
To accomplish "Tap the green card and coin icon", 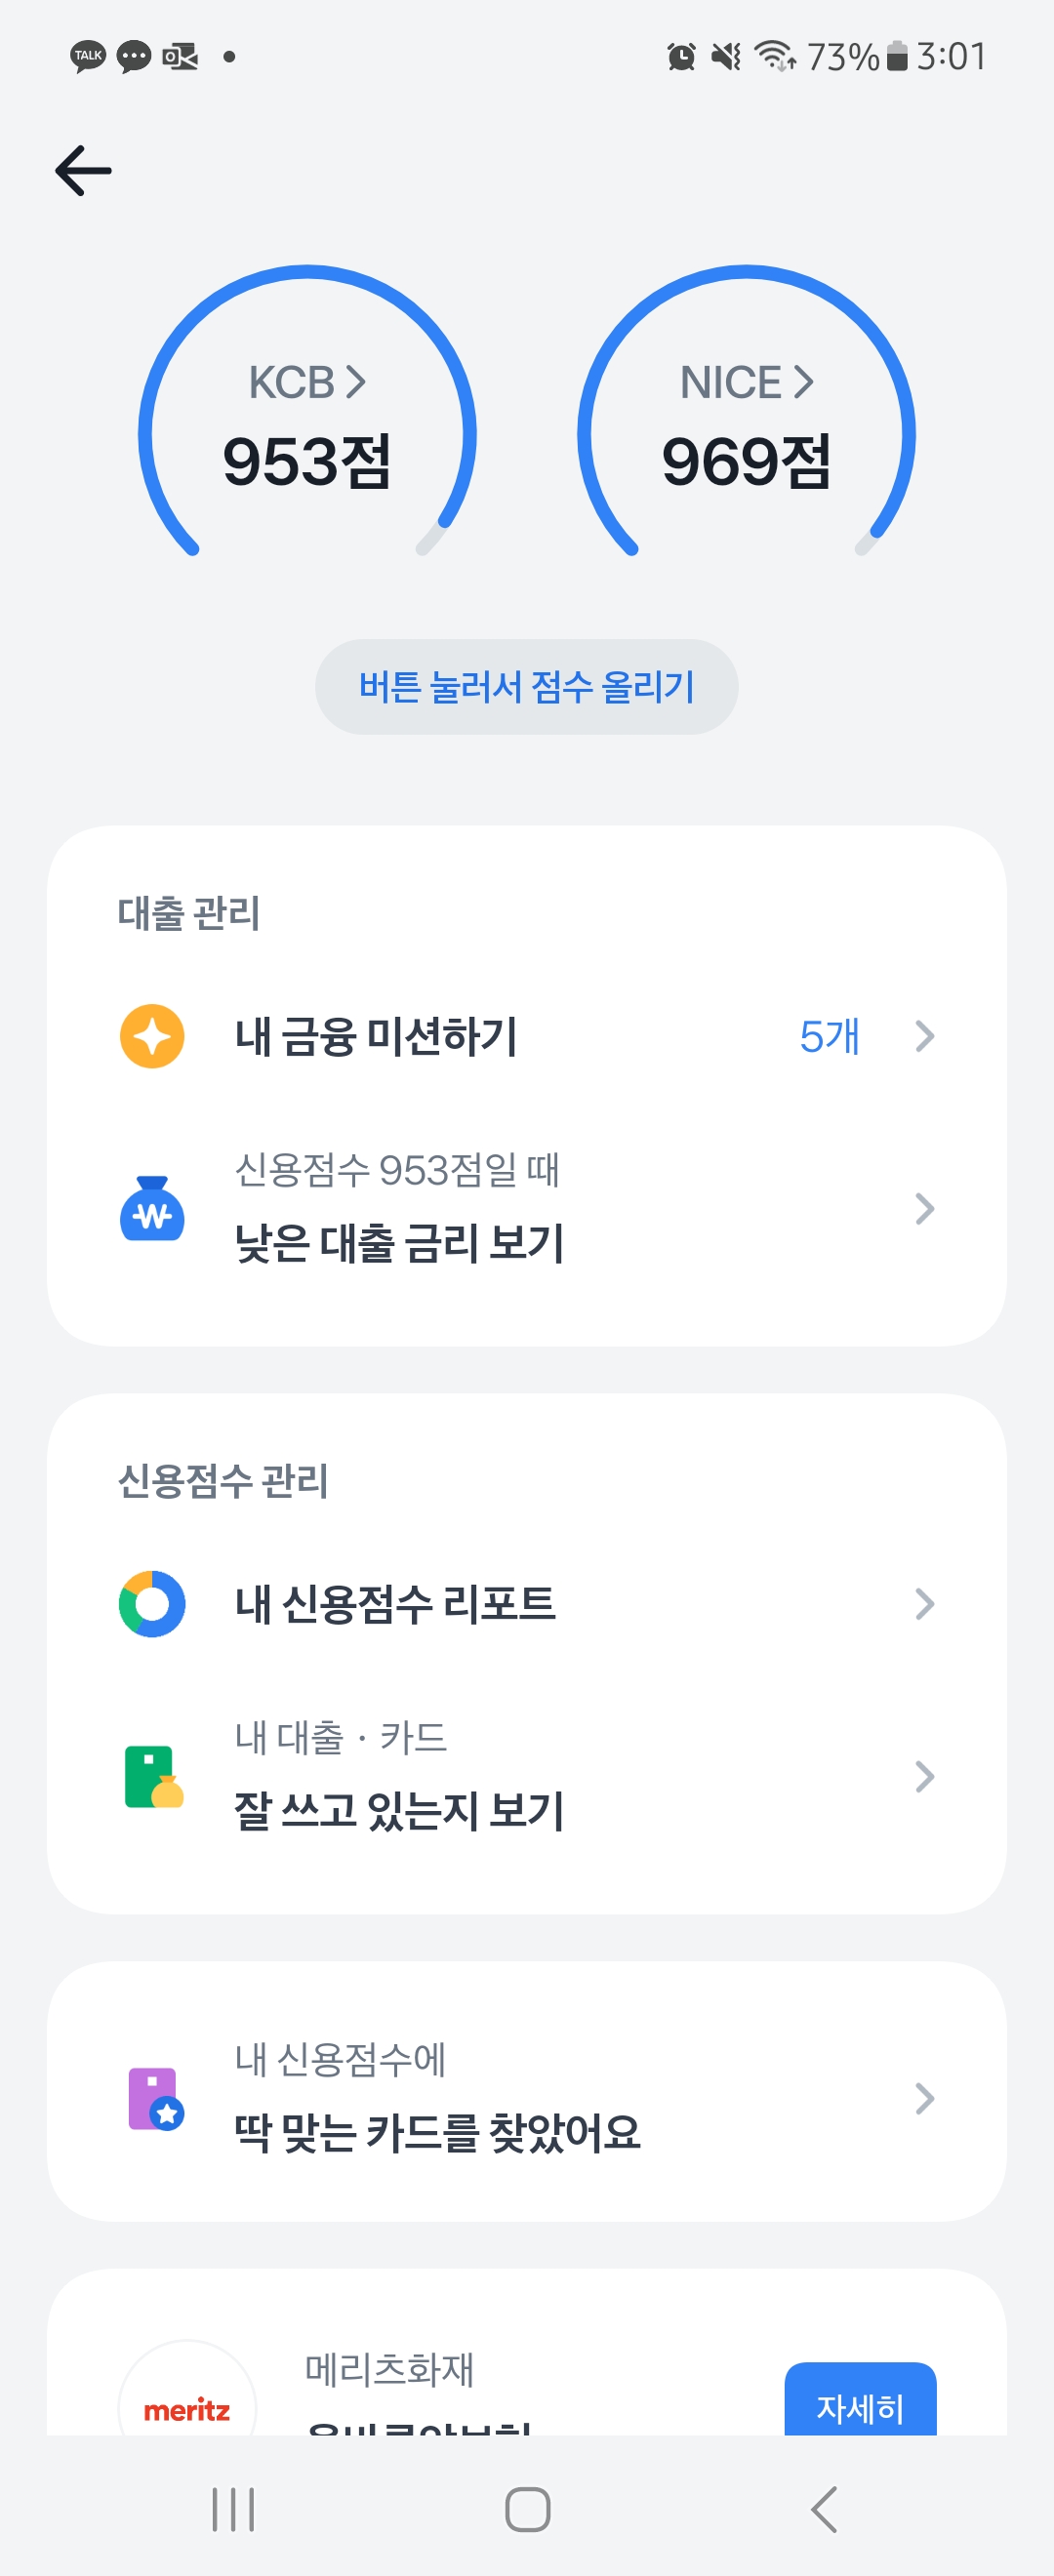I will pyautogui.click(x=152, y=1776).
